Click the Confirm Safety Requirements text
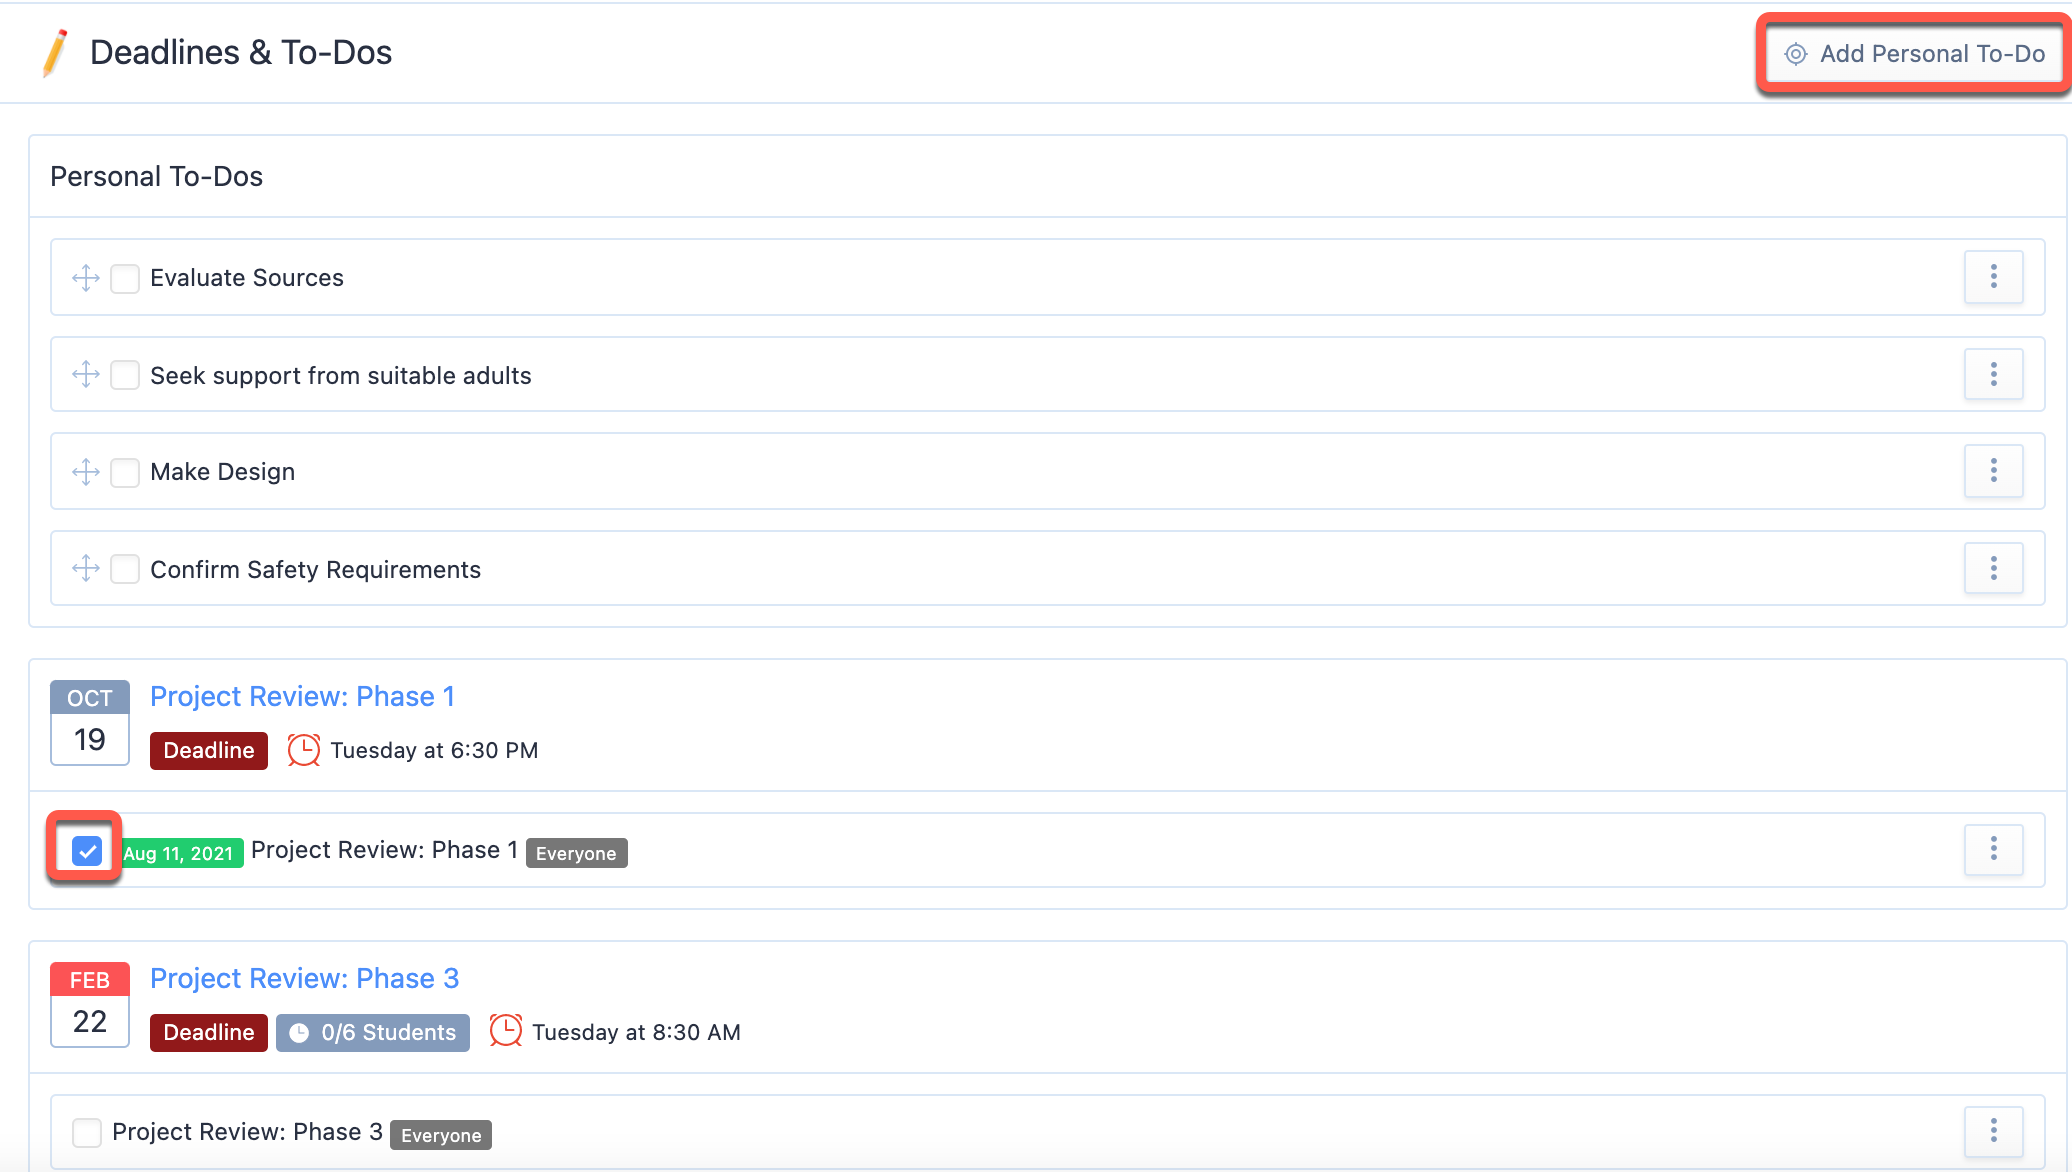 pos(316,570)
